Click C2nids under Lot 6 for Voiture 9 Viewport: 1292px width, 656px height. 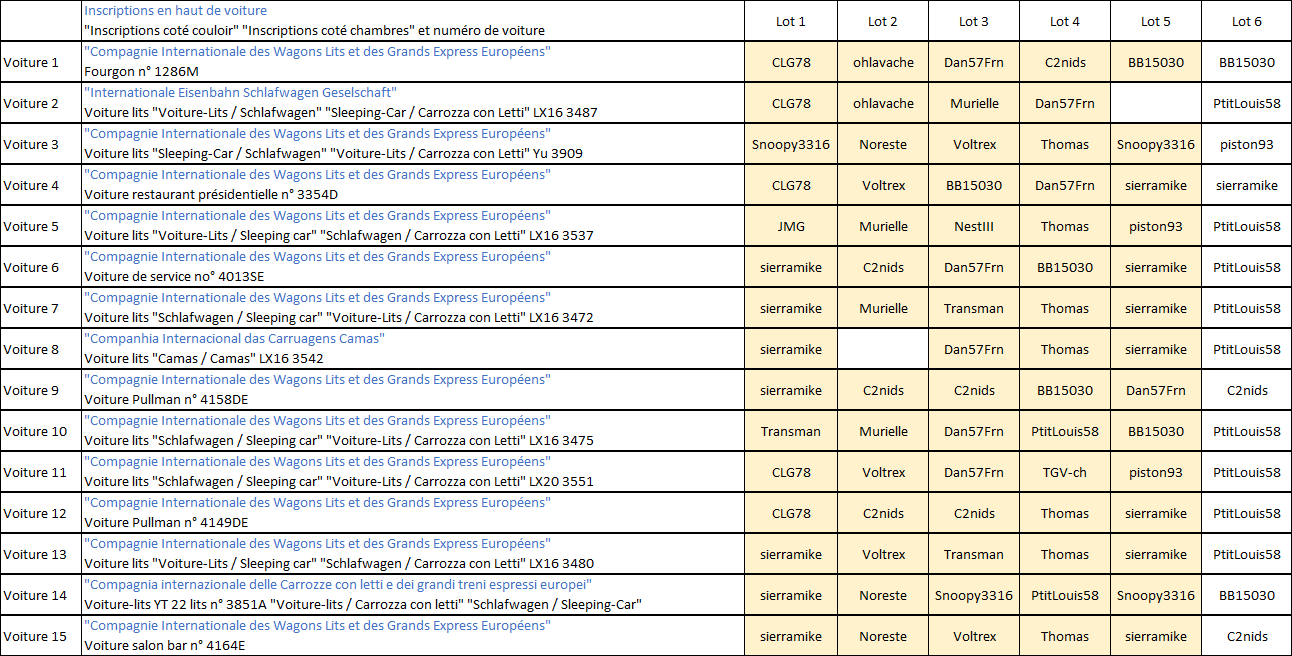pyautogui.click(x=1247, y=390)
